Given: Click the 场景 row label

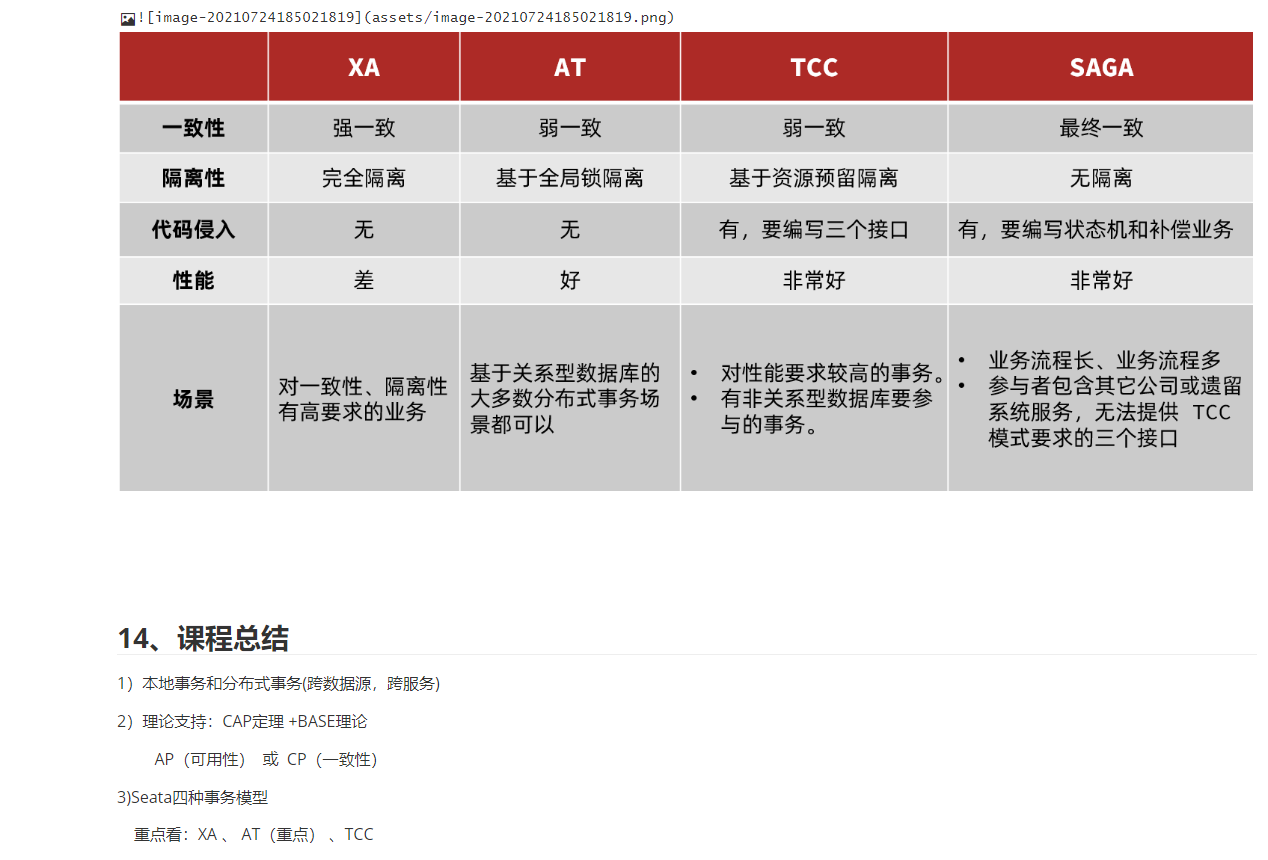Looking at the screenshot, I should (x=193, y=399).
